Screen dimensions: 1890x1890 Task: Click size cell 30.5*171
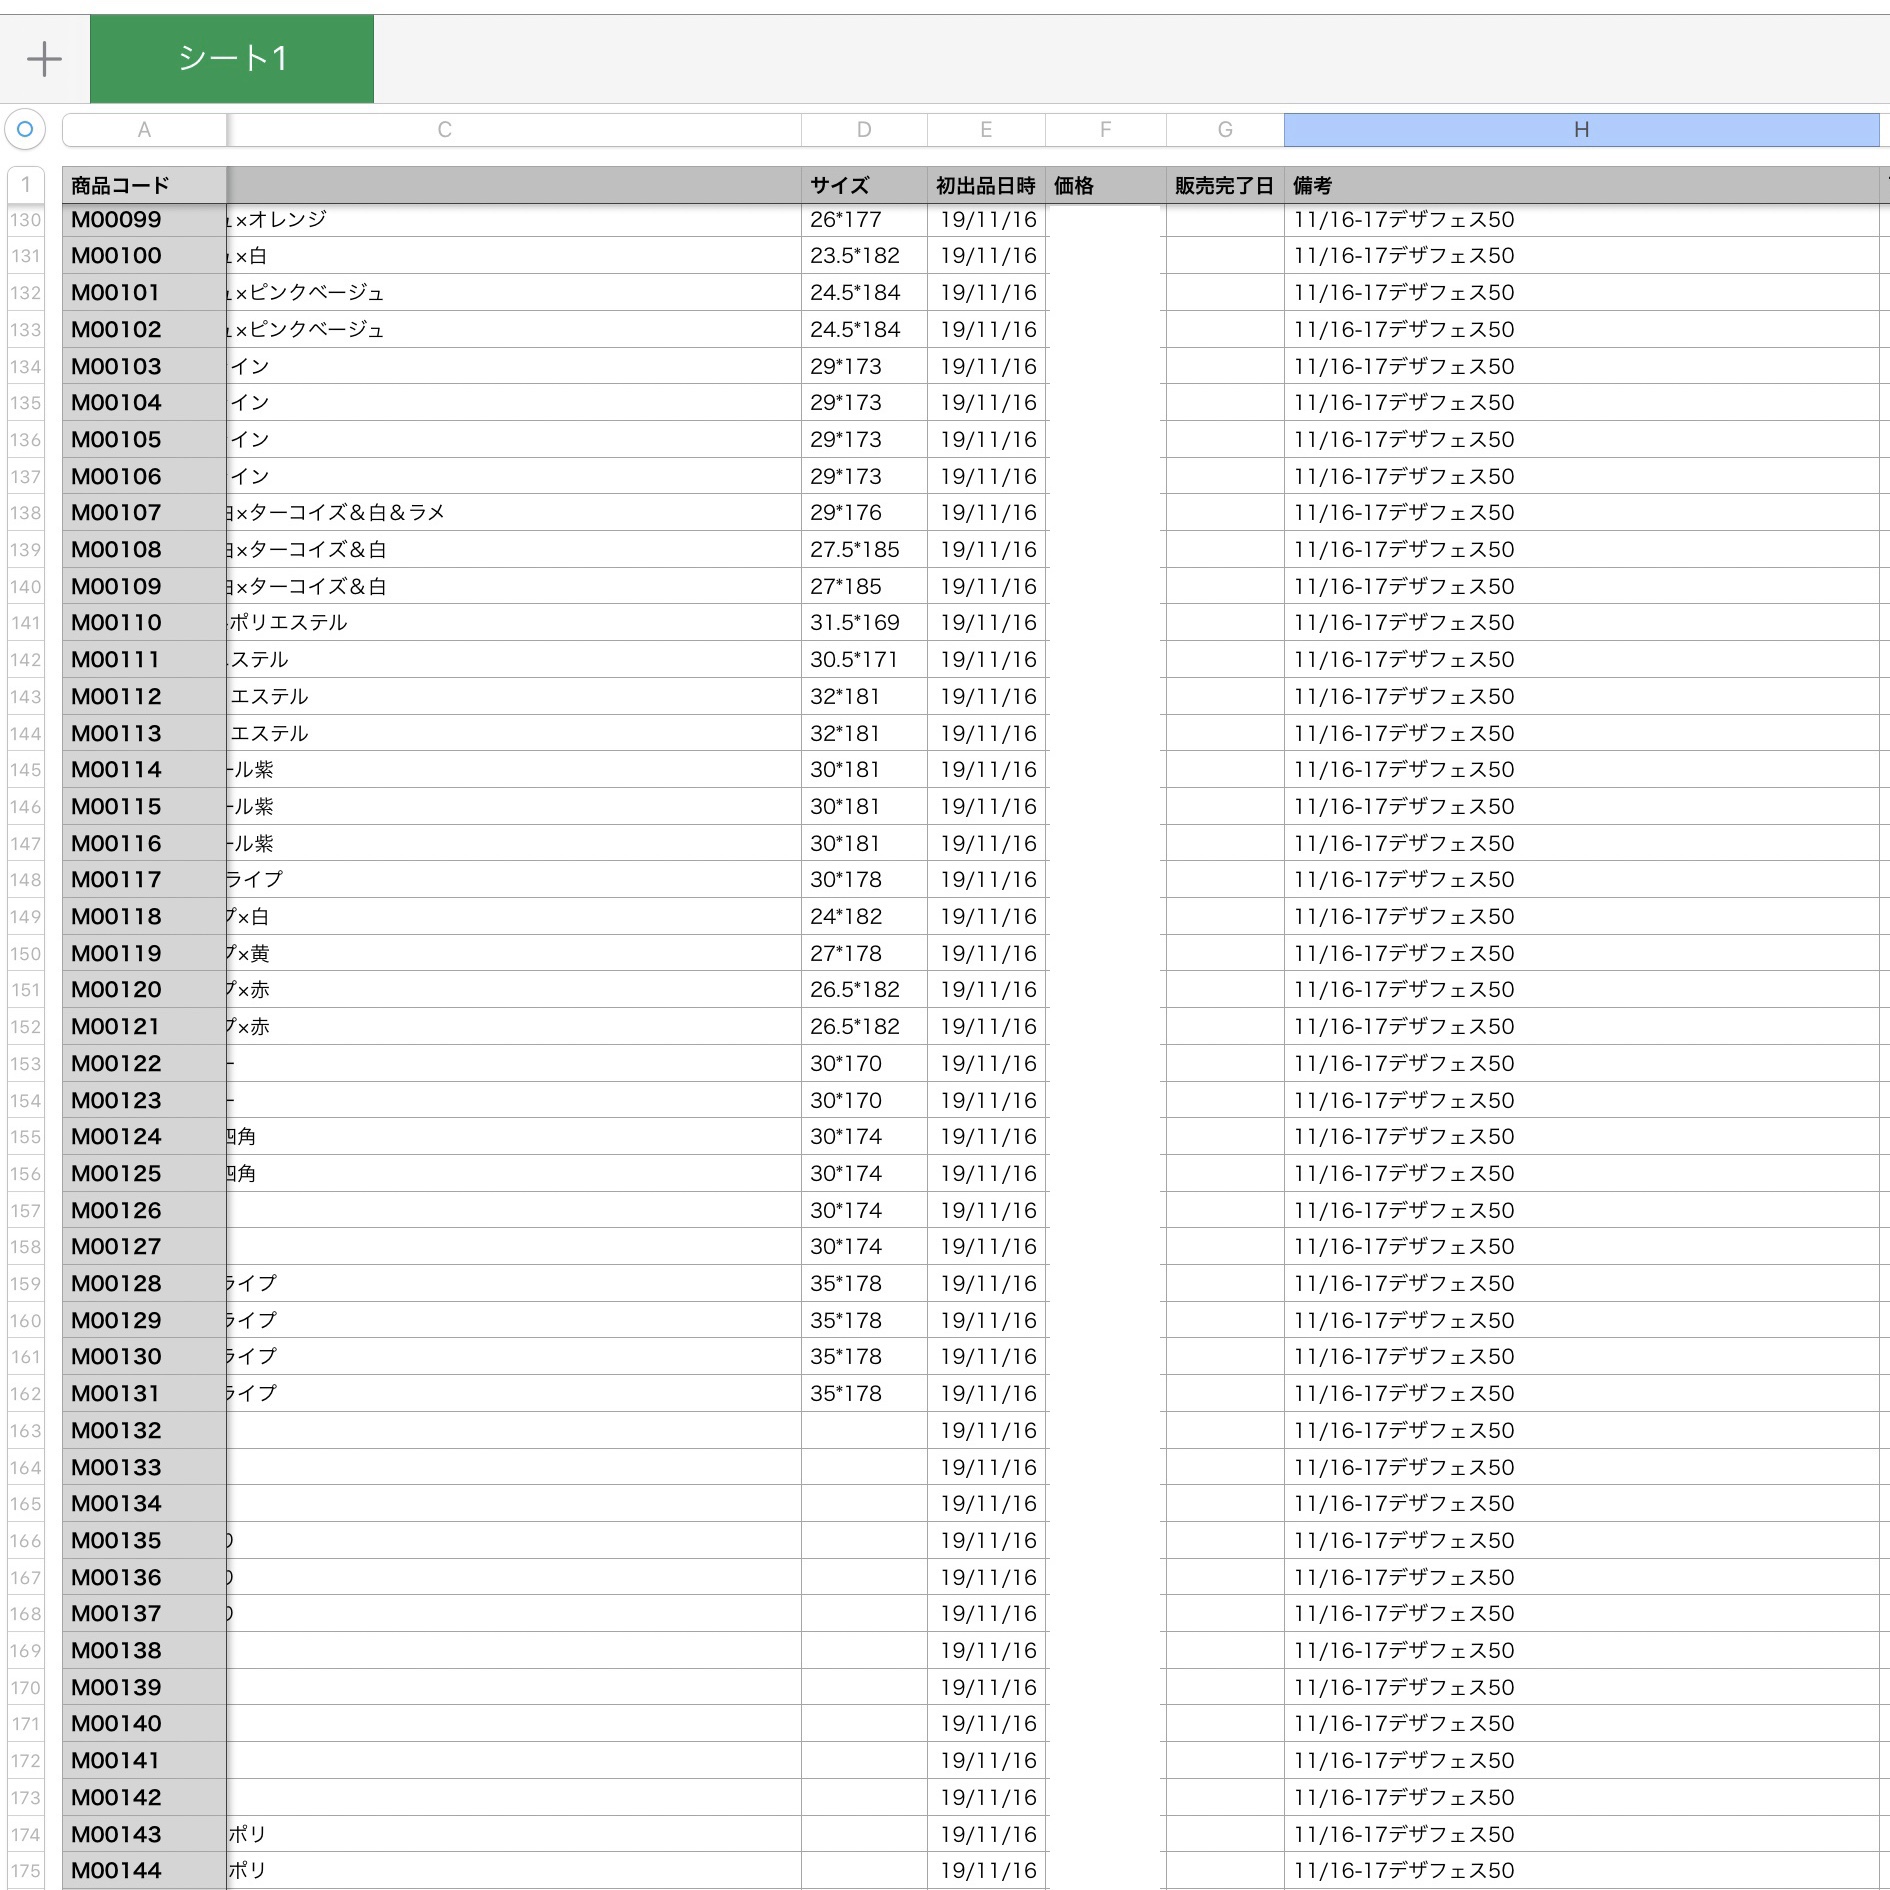pyautogui.click(x=864, y=660)
